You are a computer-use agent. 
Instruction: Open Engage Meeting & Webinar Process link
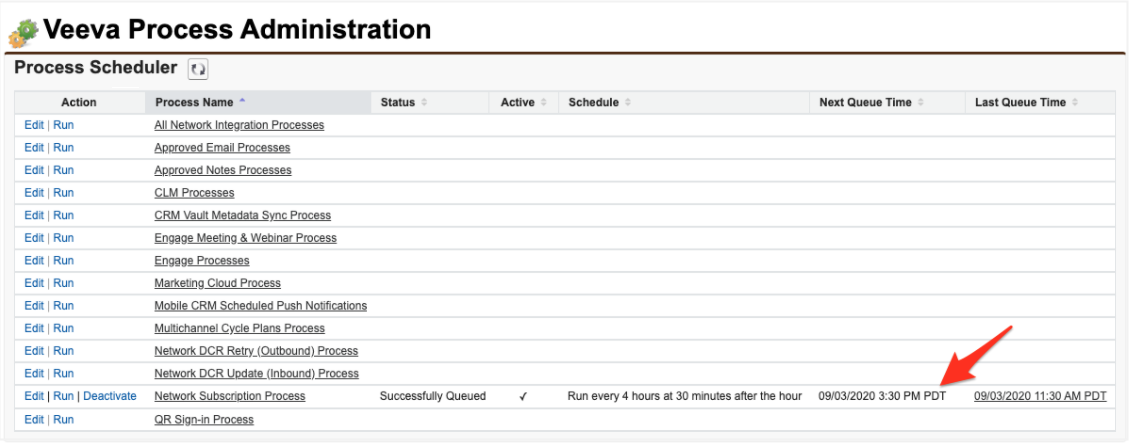coord(246,238)
